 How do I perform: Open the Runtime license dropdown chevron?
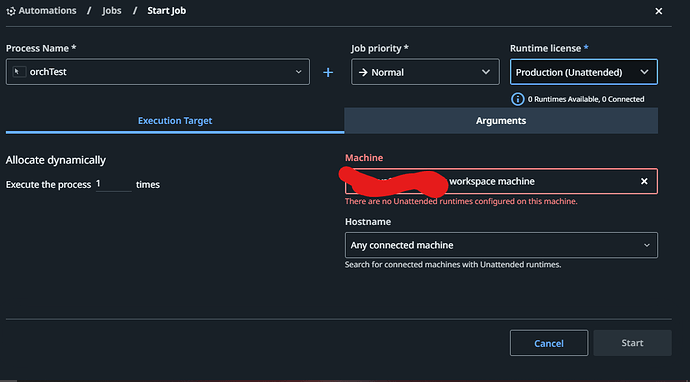click(x=644, y=72)
